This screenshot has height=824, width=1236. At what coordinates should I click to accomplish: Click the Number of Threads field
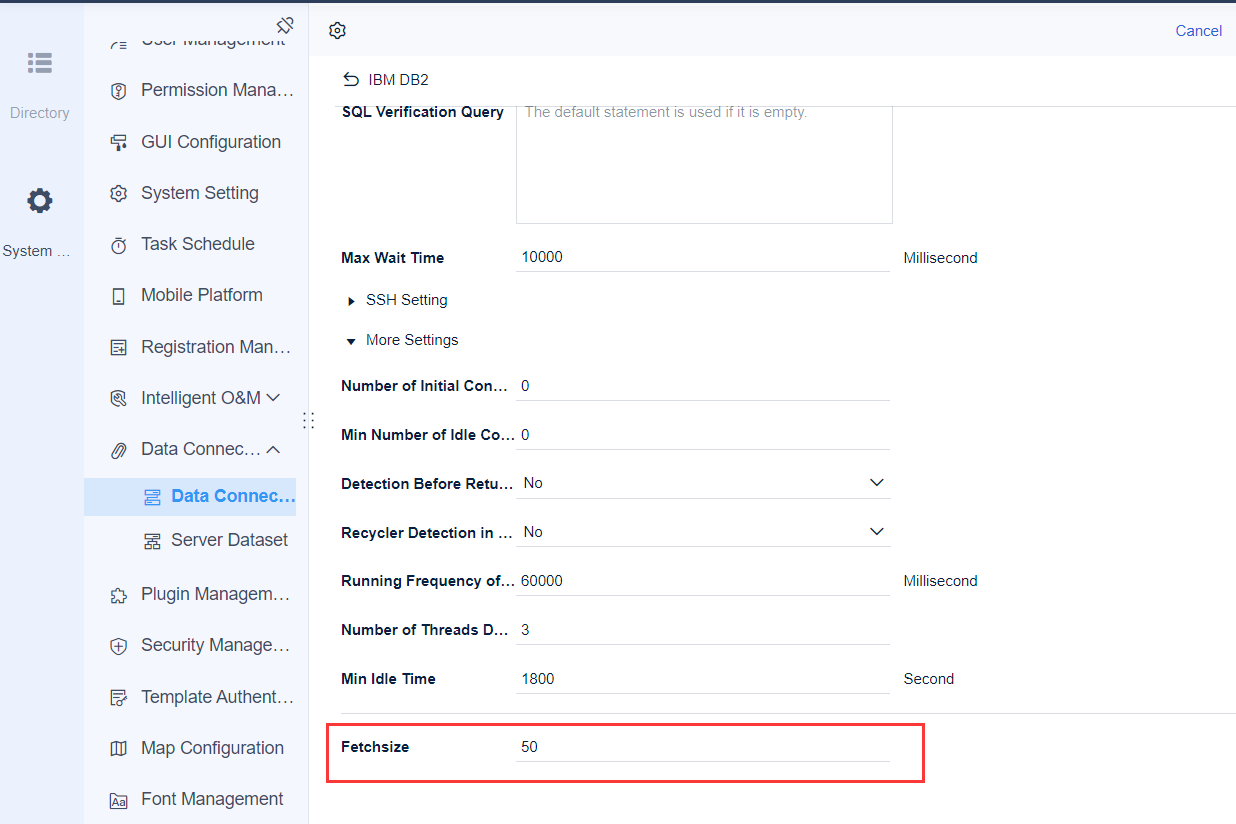click(x=703, y=630)
